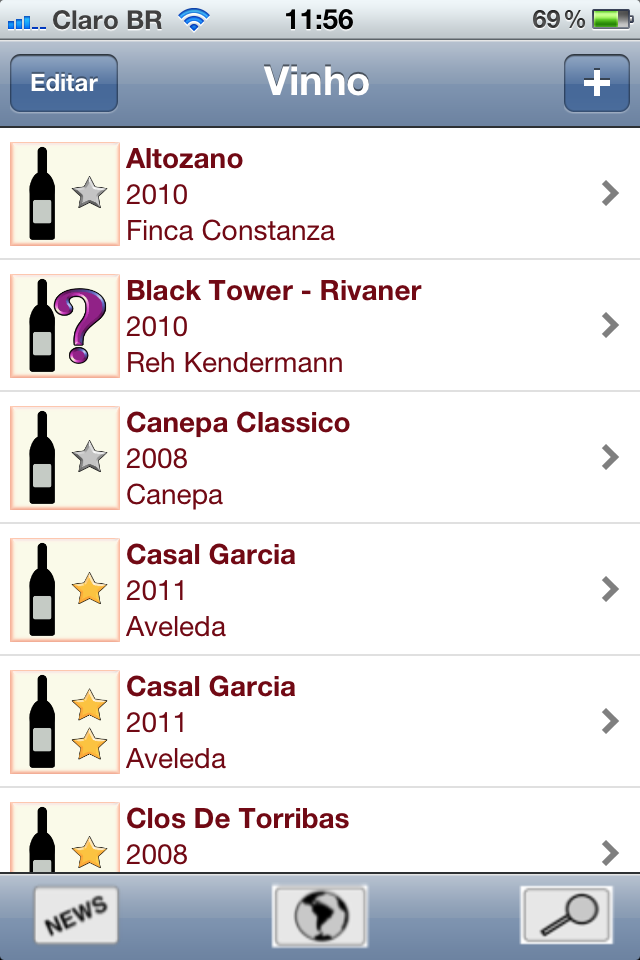Open the NEWS section icon

(x=76, y=914)
